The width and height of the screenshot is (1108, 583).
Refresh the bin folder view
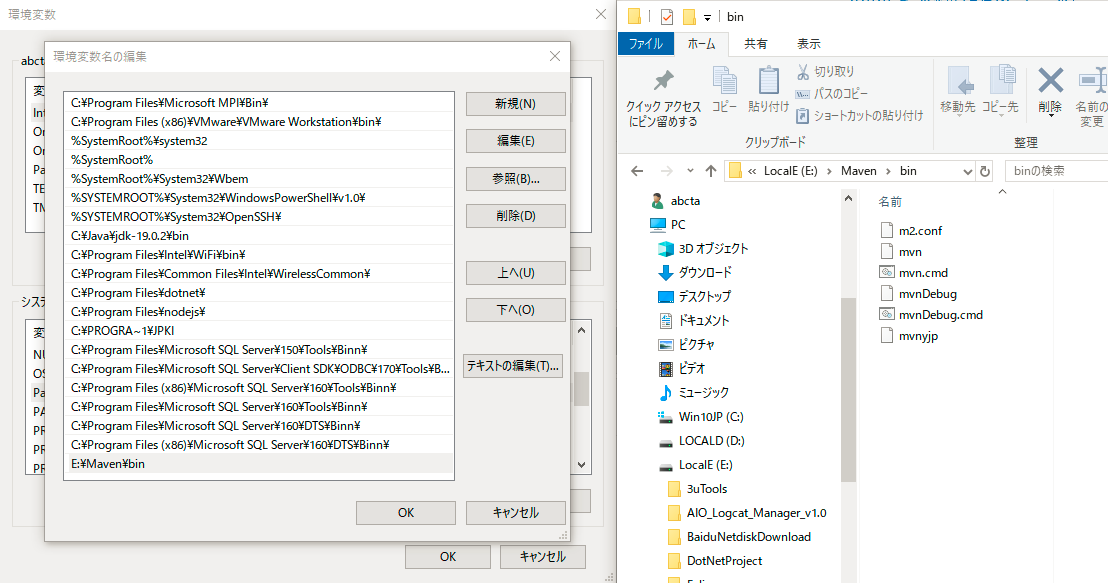984,171
